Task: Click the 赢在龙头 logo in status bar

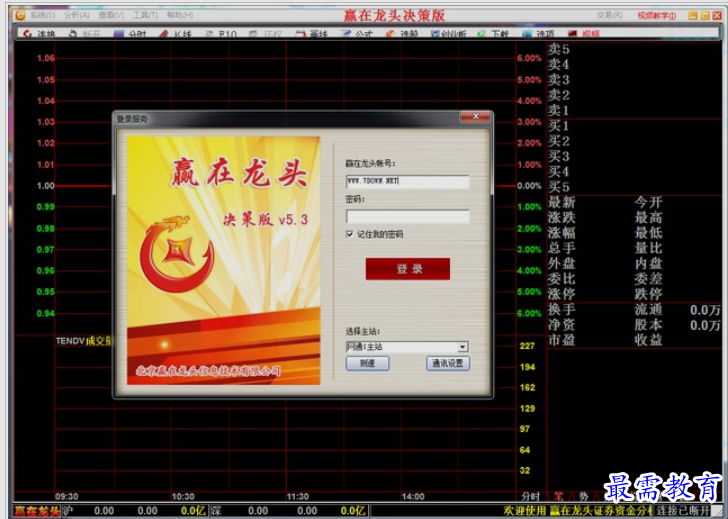Action: tap(37, 511)
